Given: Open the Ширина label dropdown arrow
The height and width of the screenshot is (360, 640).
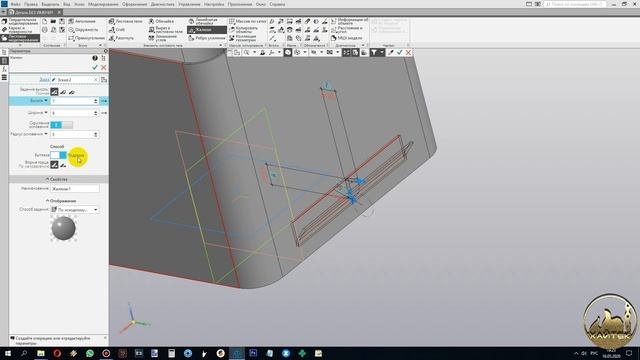Looking at the screenshot, I should tap(46, 112).
